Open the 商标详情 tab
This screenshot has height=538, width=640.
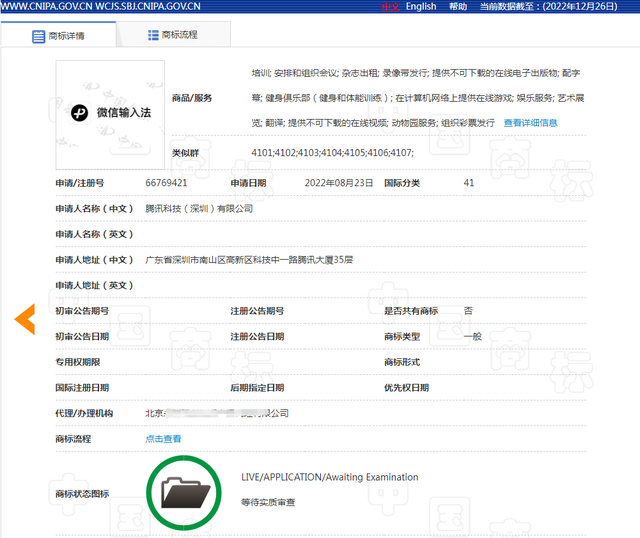click(x=58, y=36)
